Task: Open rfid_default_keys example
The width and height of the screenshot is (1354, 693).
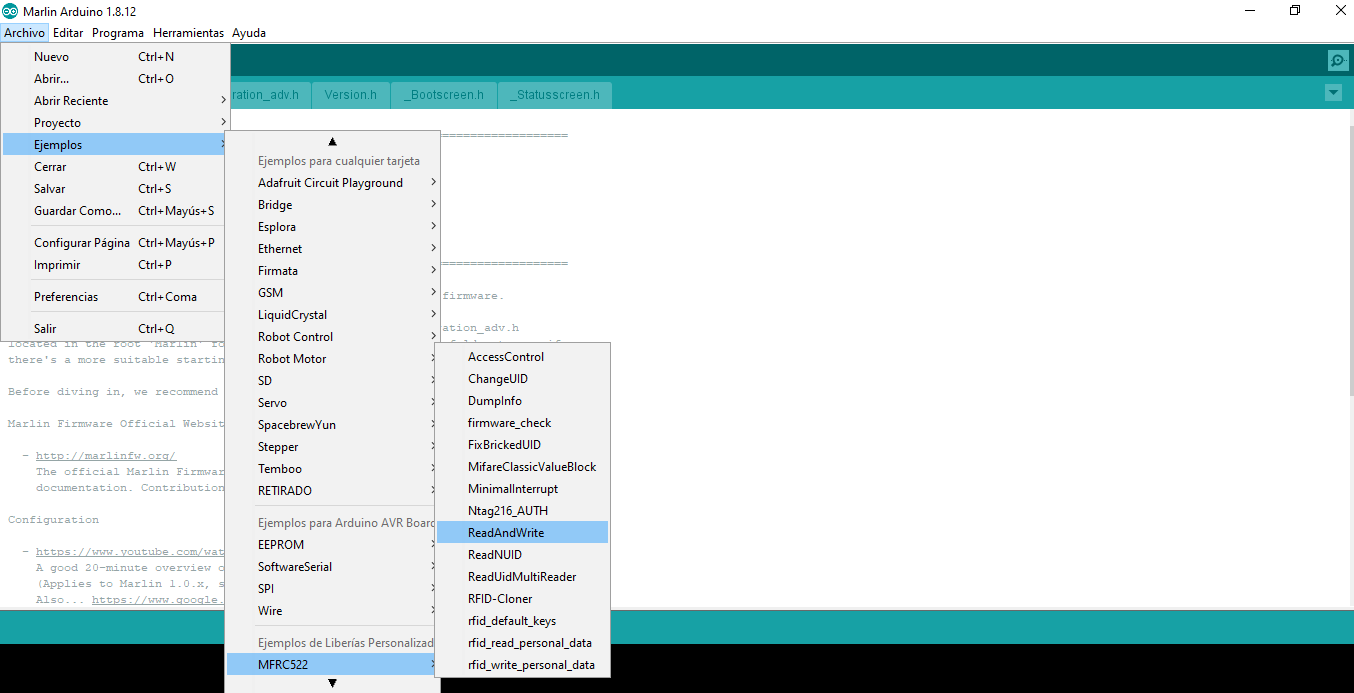Action: (x=522, y=621)
